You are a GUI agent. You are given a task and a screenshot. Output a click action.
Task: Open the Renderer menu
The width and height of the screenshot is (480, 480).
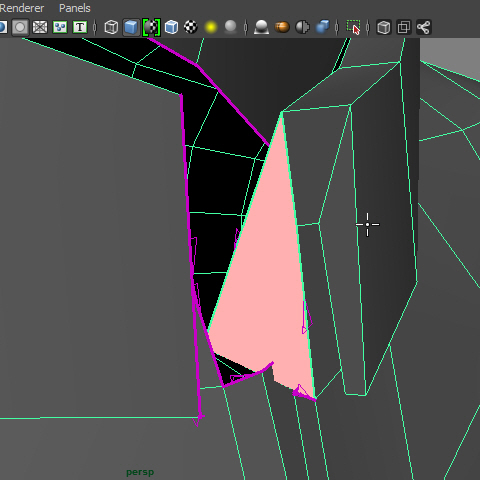pos(21,8)
